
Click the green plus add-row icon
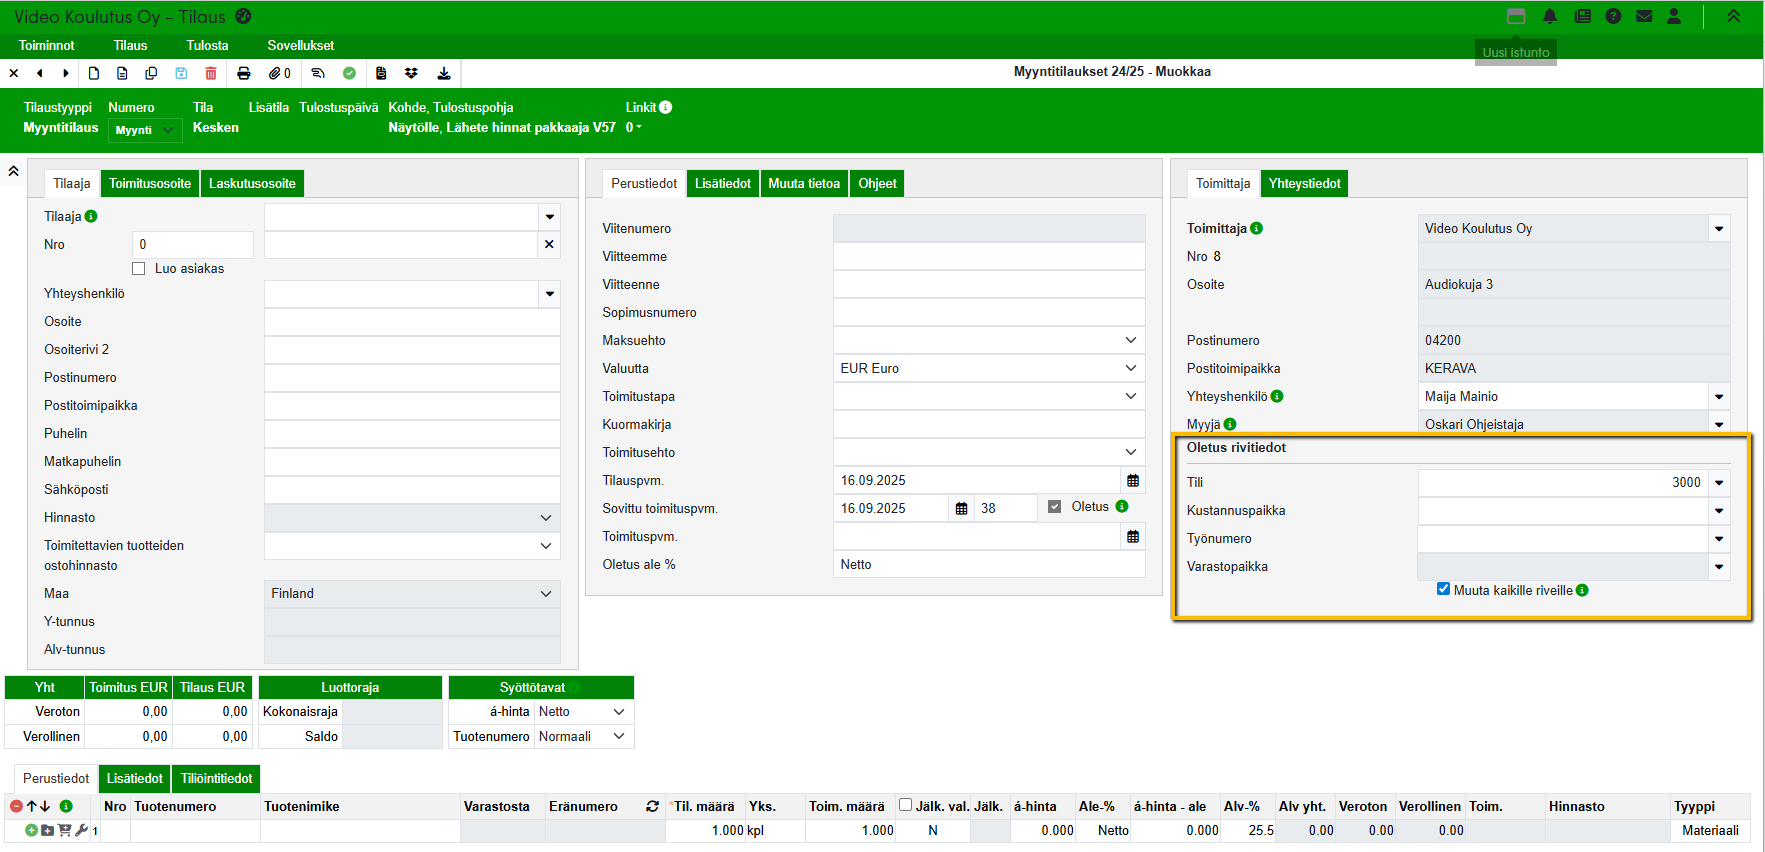pyautogui.click(x=31, y=830)
